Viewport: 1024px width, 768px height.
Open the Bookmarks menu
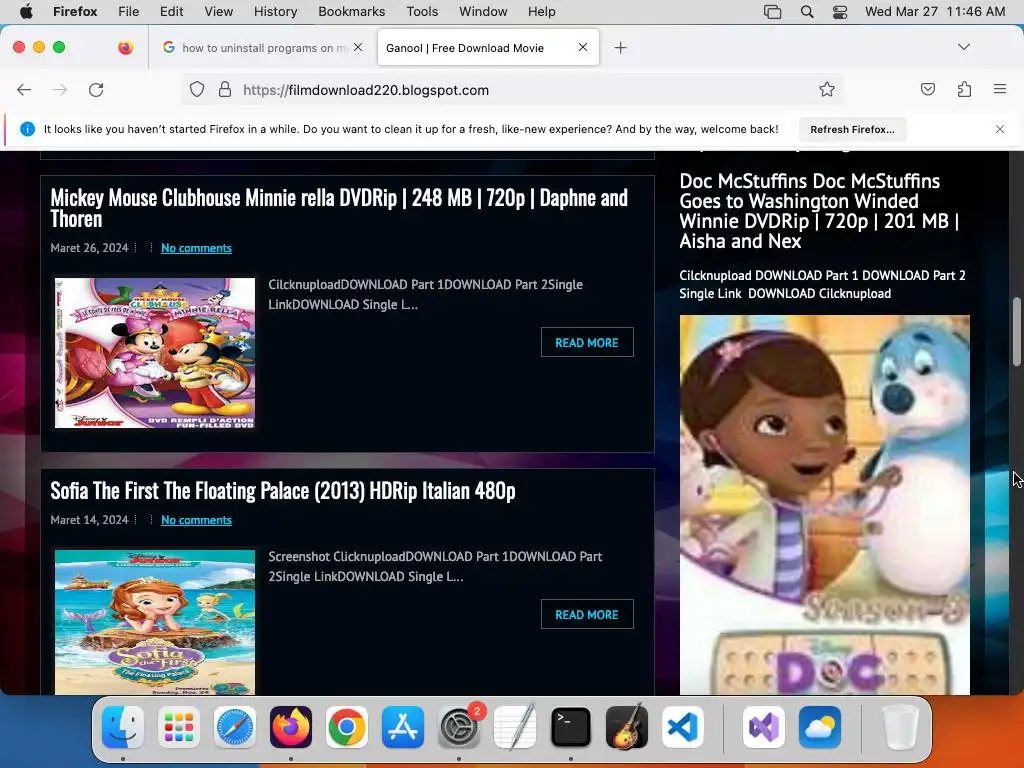[x=351, y=11]
